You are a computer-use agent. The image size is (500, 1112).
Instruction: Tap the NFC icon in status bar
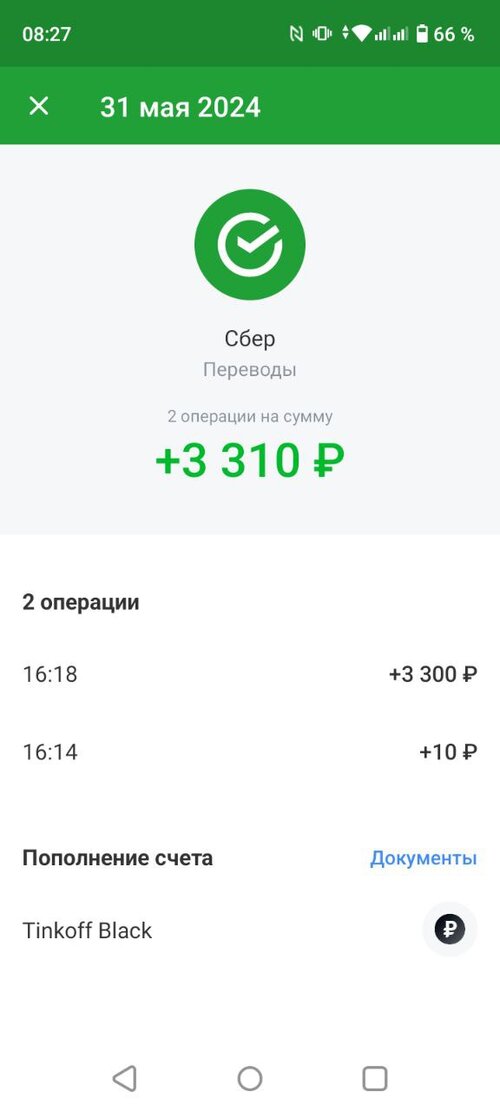click(x=296, y=33)
